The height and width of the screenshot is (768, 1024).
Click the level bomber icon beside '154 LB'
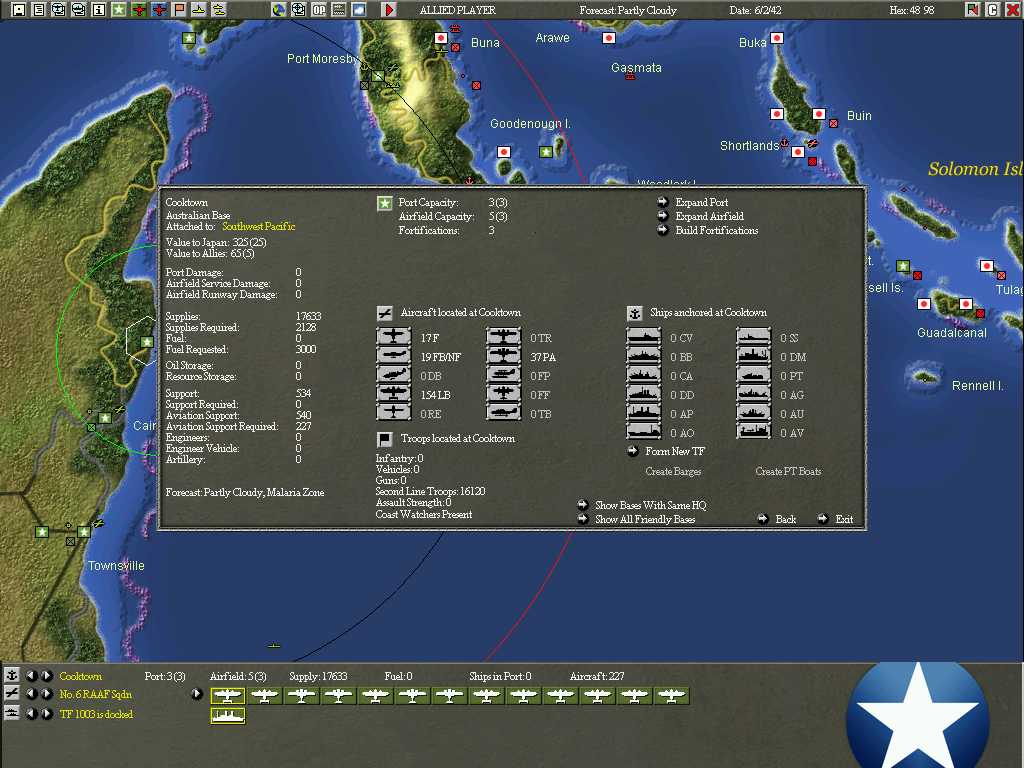(394, 394)
